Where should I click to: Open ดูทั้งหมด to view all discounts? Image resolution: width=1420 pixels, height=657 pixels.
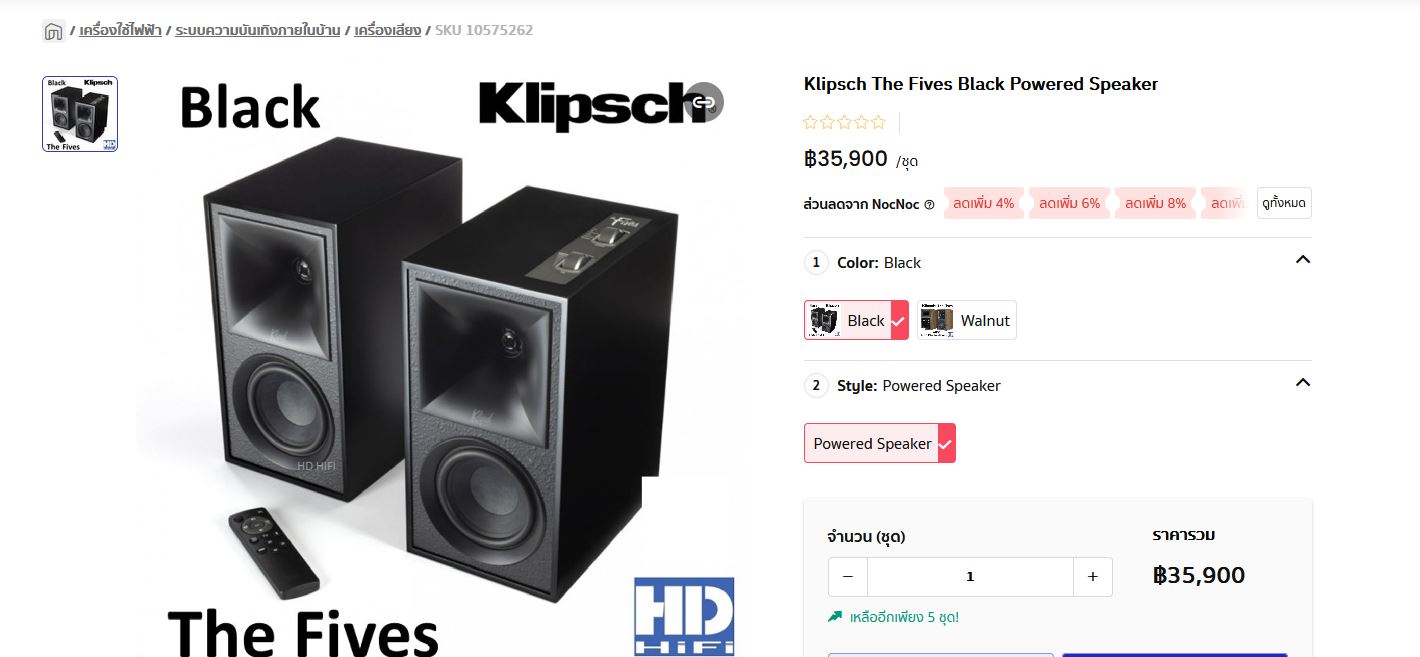pos(1284,203)
